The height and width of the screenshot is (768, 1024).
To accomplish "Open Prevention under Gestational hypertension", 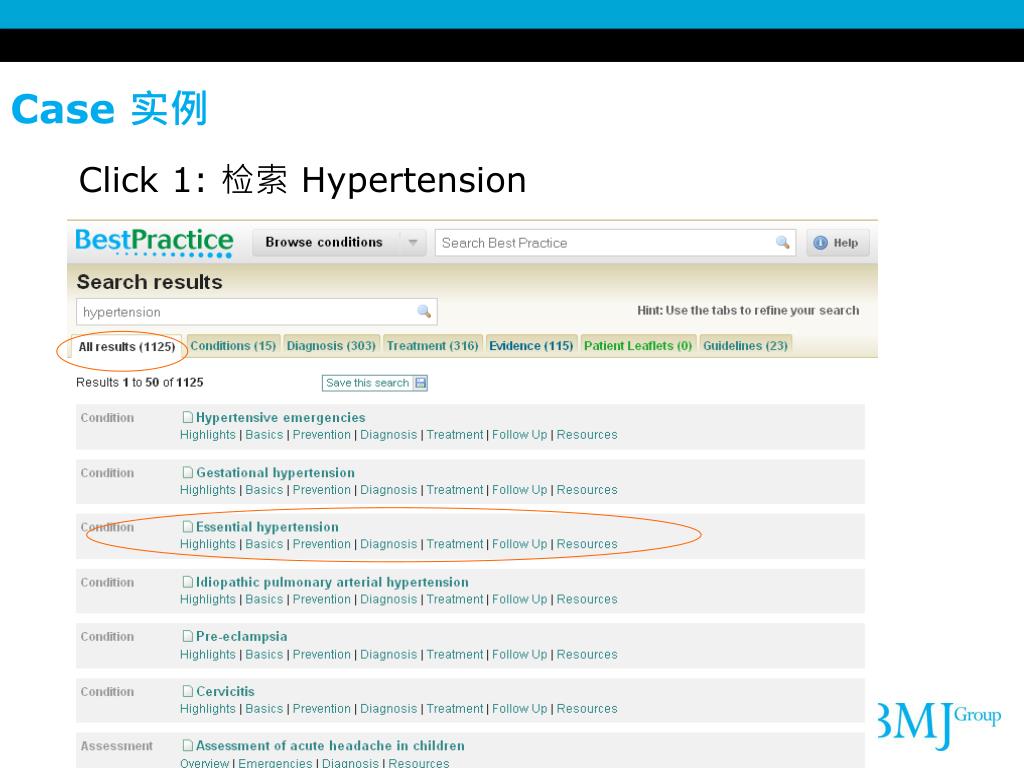I will pos(322,489).
